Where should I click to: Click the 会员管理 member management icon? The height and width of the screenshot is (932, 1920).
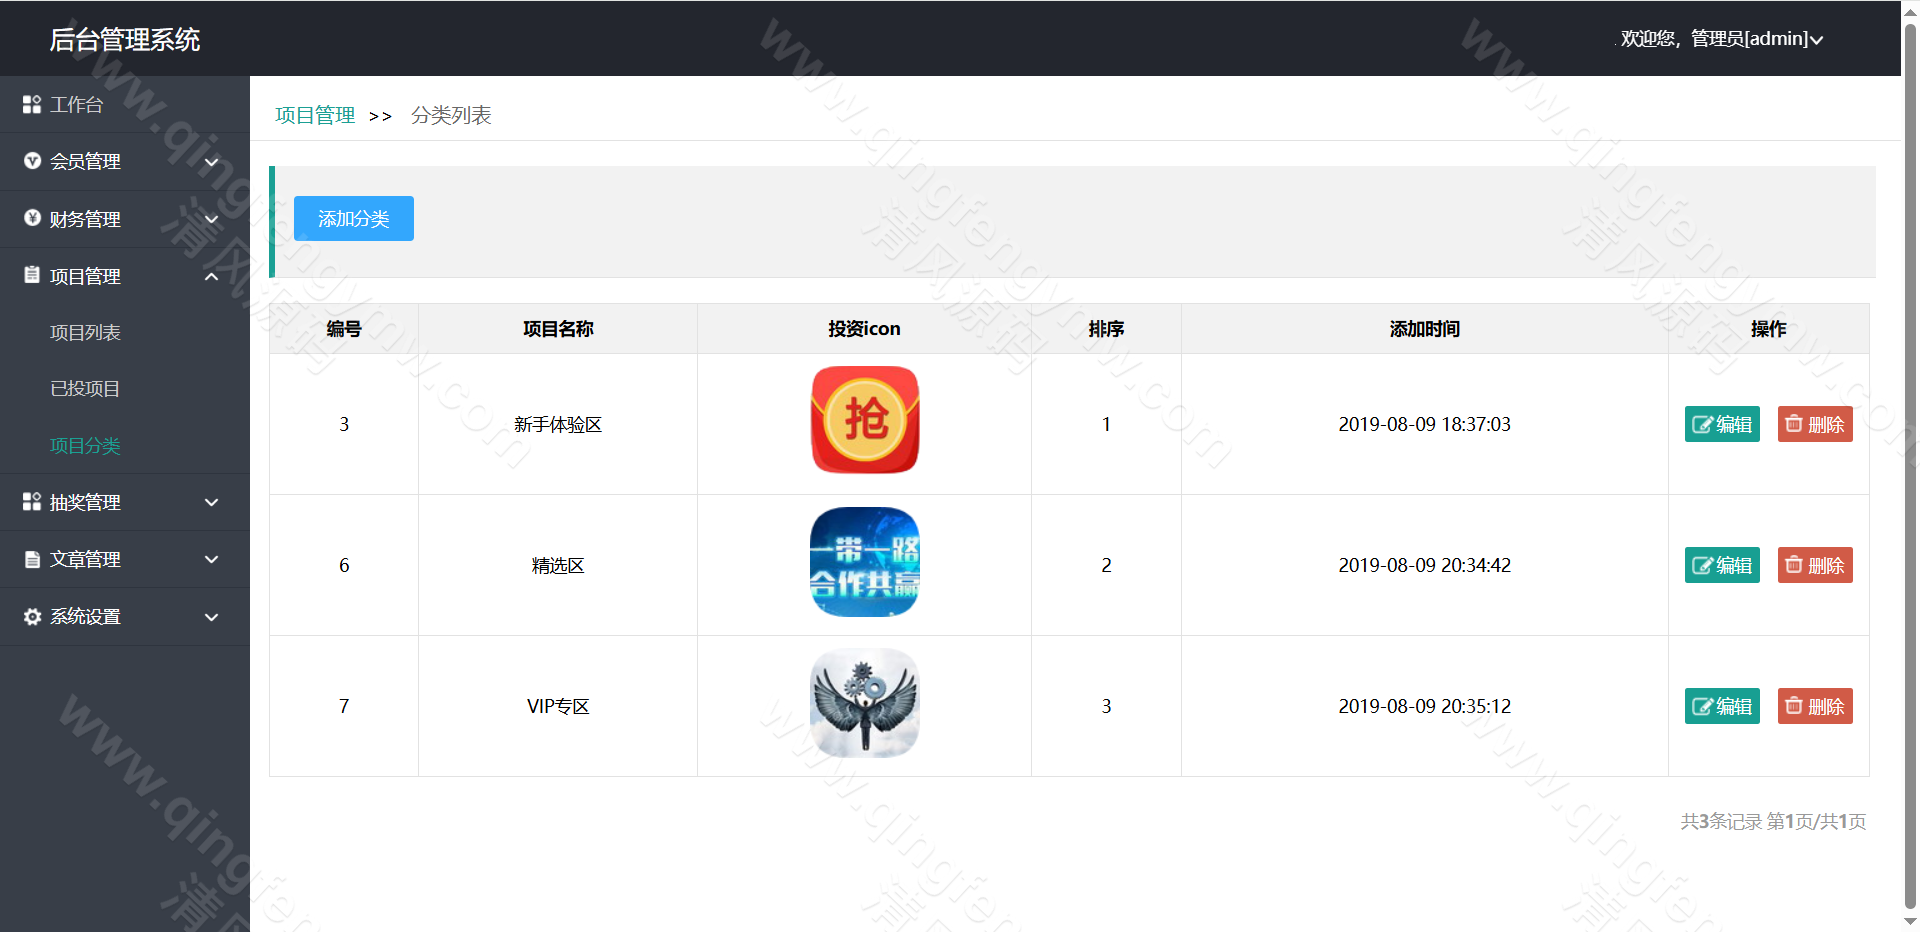coord(30,161)
